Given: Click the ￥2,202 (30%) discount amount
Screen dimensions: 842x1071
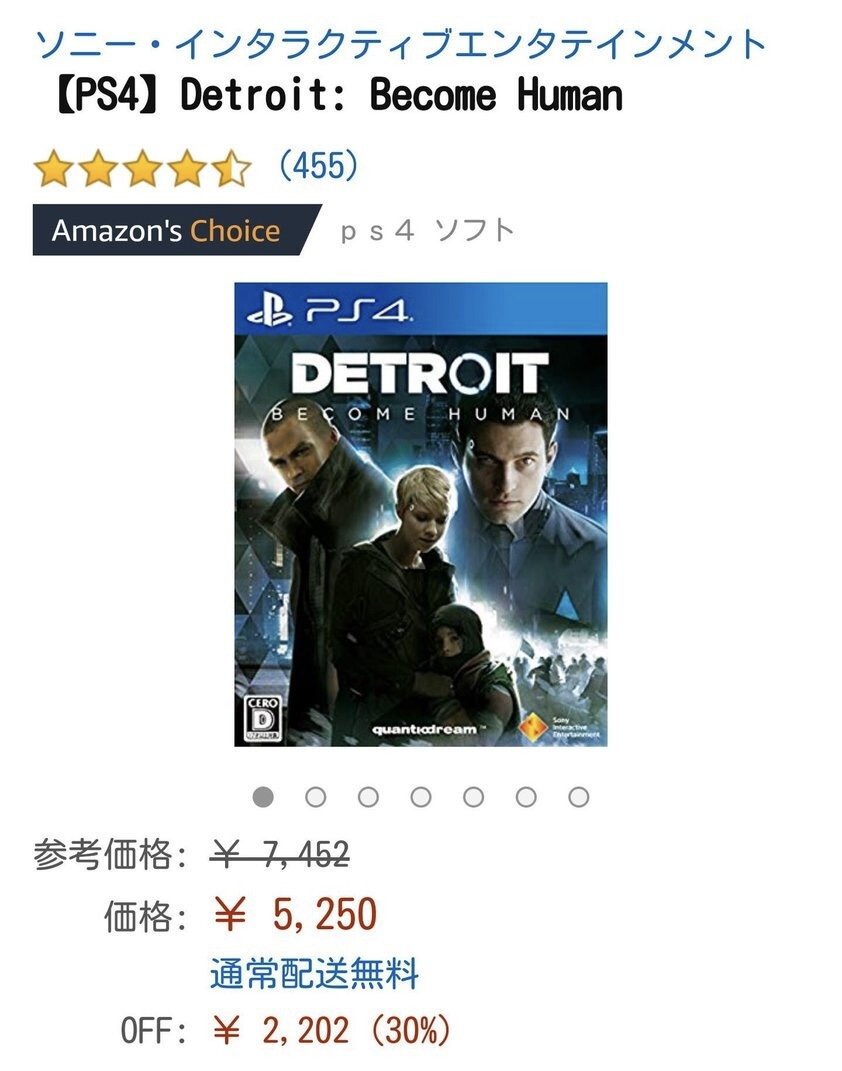Looking at the screenshot, I should pos(331,1031).
